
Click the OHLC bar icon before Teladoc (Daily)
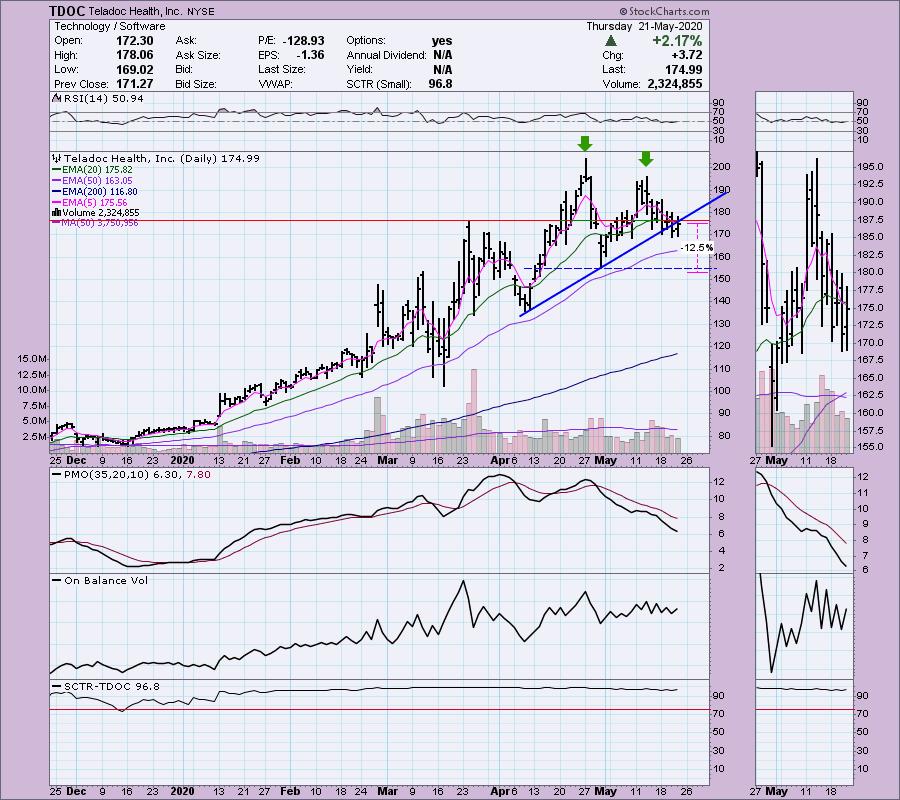tap(56, 158)
